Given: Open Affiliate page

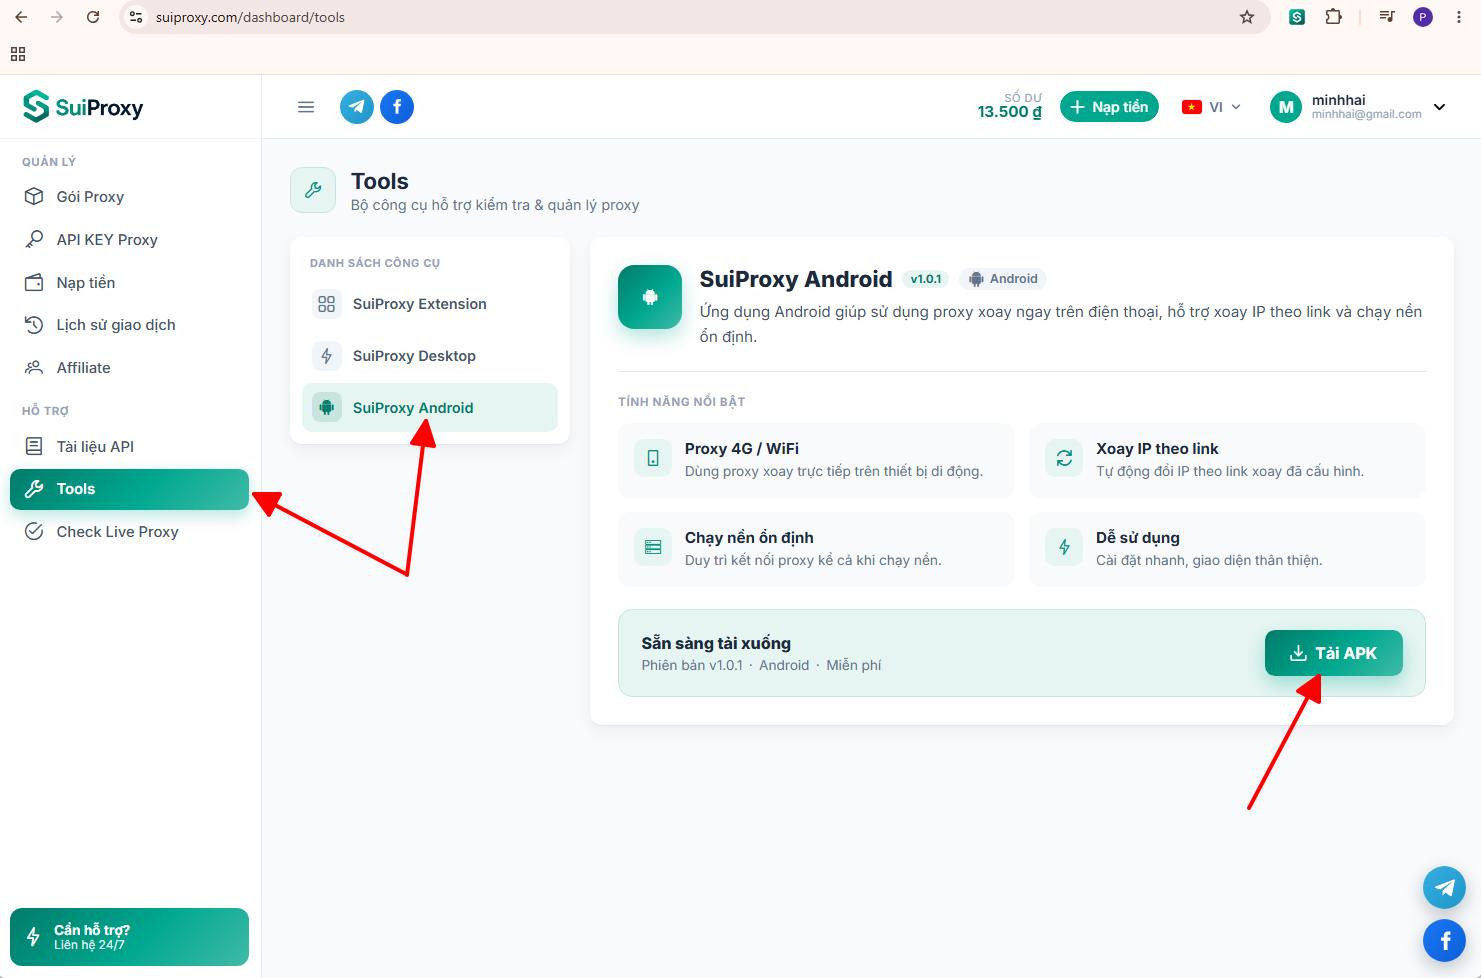Looking at the screenshot, I should coord(129,368).
